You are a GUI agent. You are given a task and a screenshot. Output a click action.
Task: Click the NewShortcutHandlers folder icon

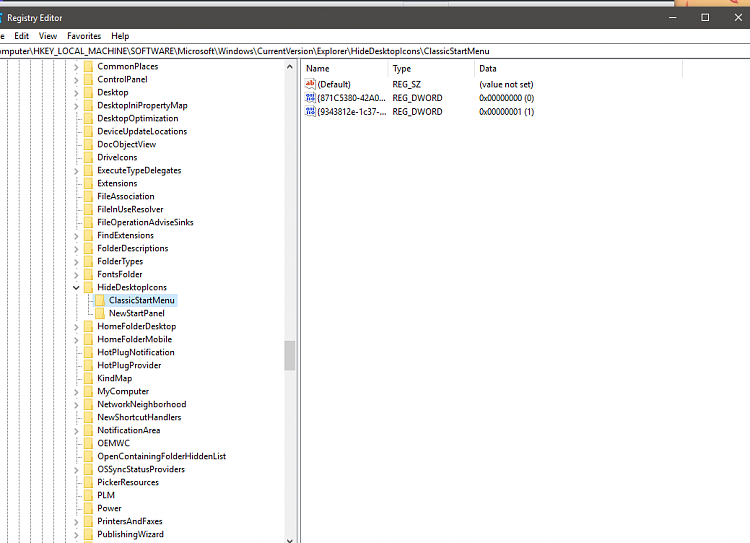(88, 417)
